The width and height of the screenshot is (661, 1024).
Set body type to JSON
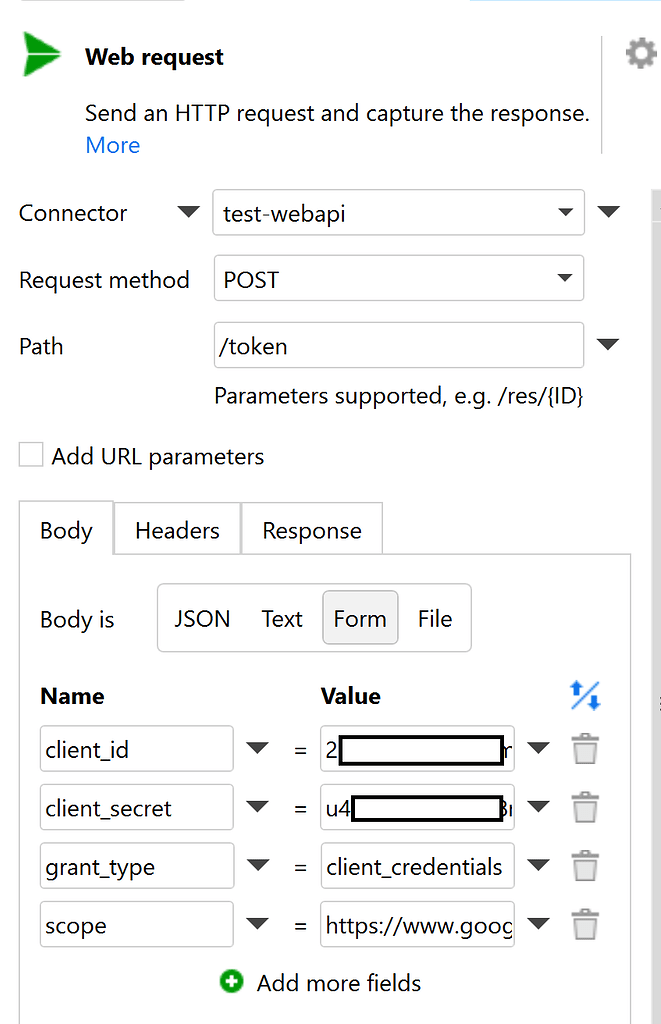tap(202, 619)
